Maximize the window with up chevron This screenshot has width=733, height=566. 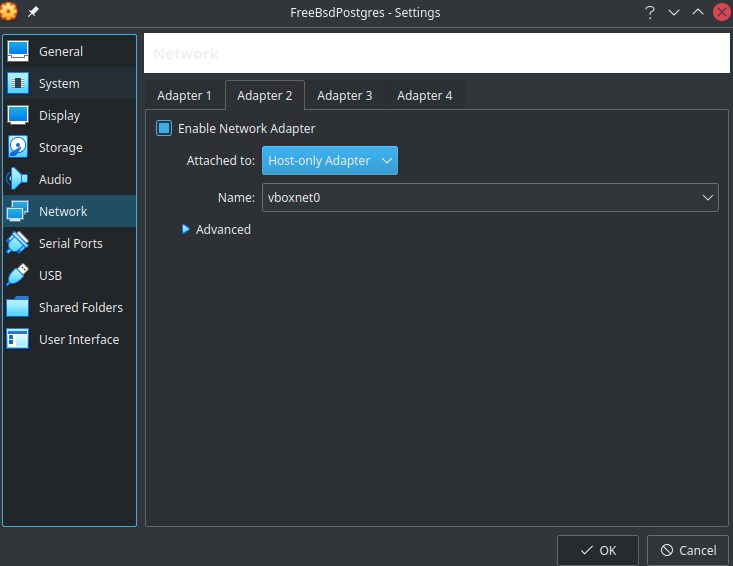[698, 12]
